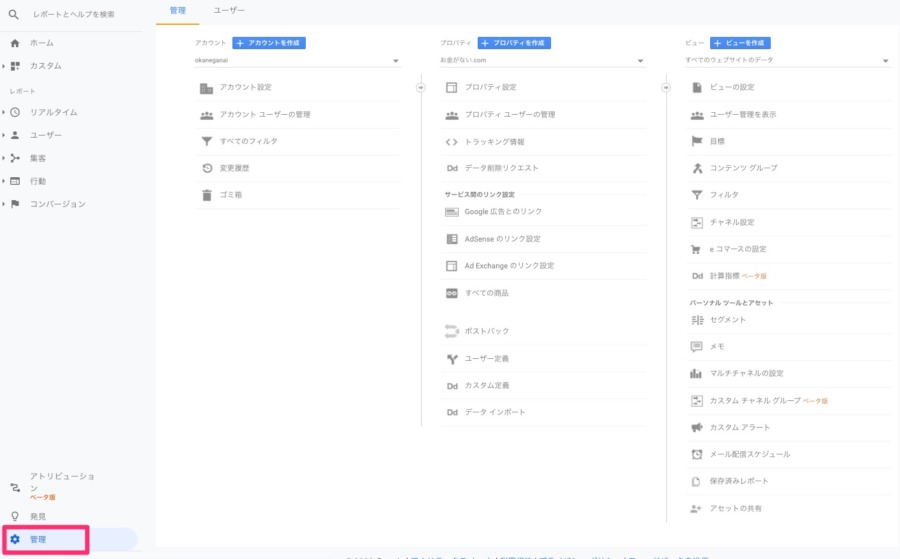The image size is (900, 559).
Task: Click the トラッキング情報 code brackets icon
Action: click(452, 141)
